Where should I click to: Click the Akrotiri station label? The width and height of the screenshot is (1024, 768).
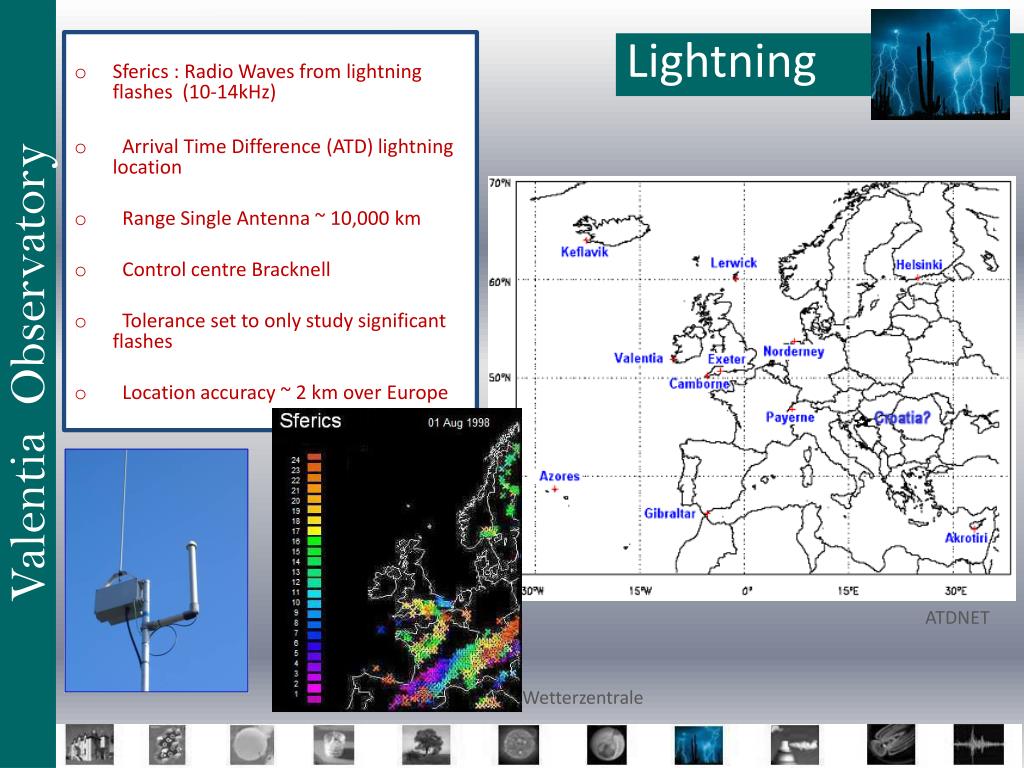click(966, 538)
